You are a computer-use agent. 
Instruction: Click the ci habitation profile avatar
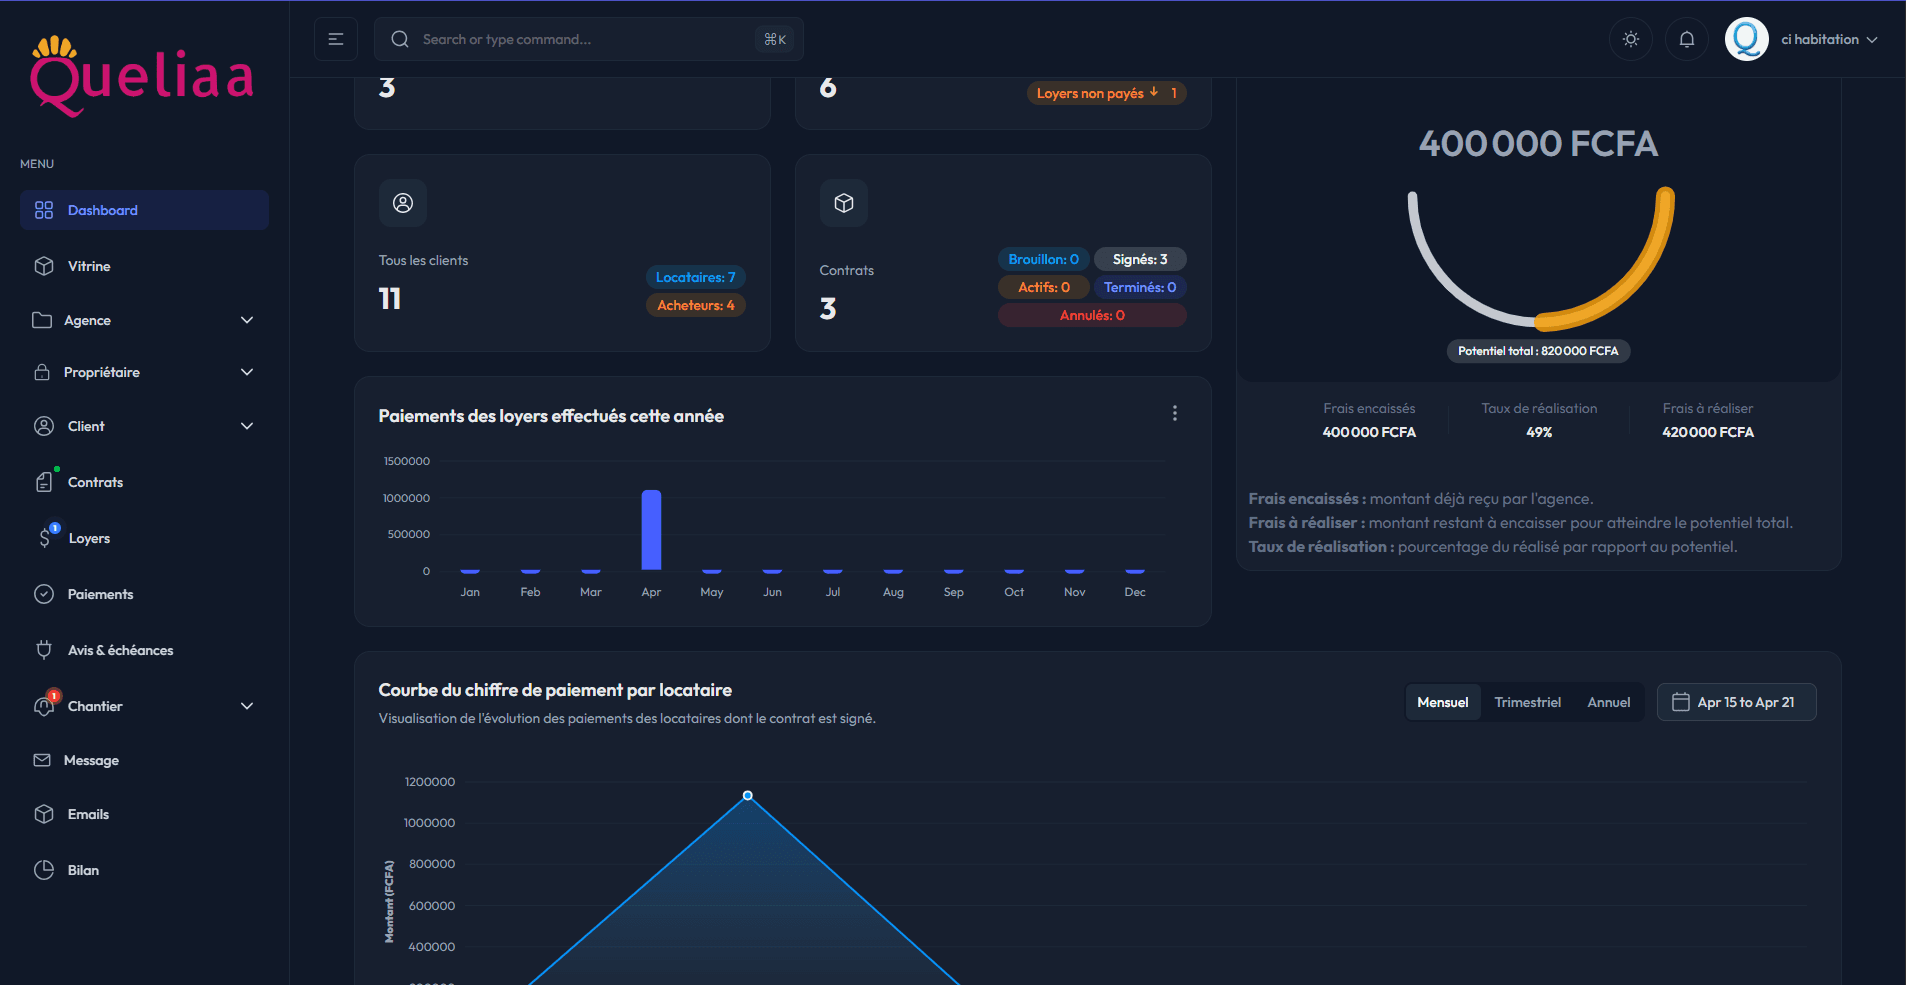pyautogui.click(x=1747, y=39)
